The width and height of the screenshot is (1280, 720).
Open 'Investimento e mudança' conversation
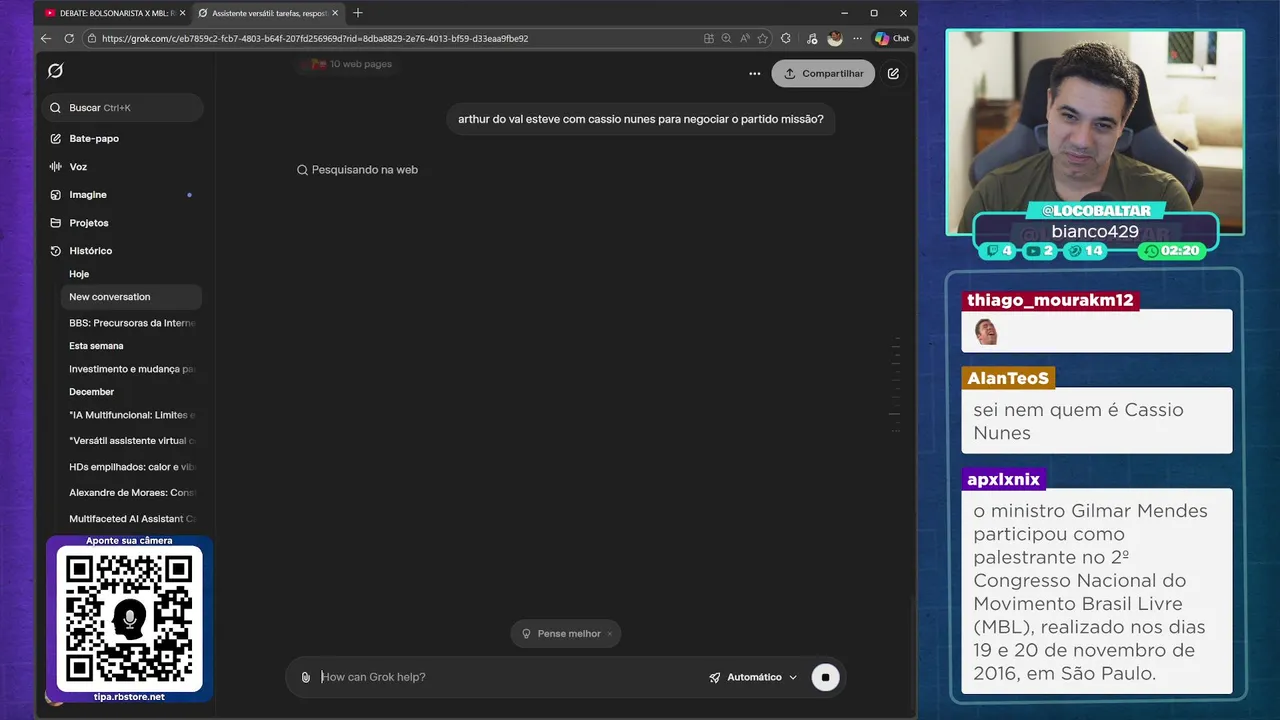131,369
